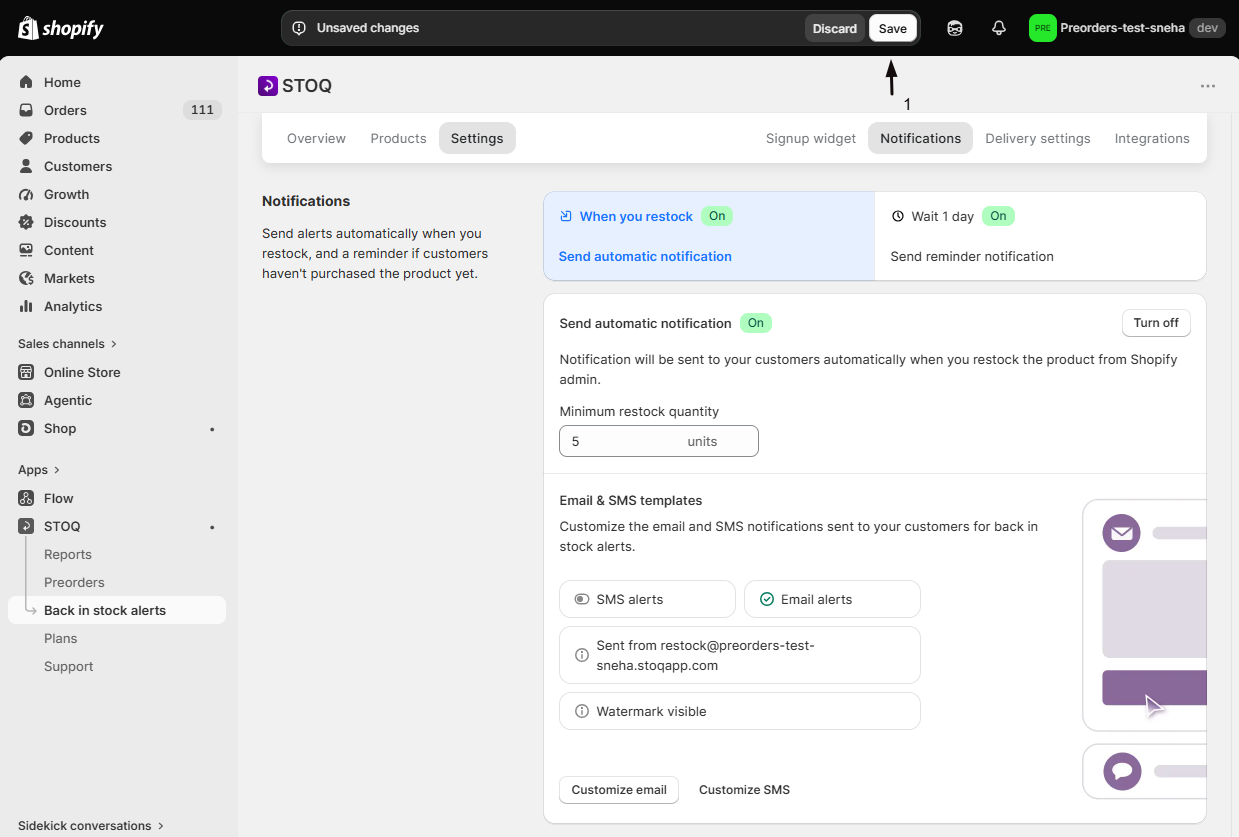Click the Unsaved changes warning icon
This screenshot has width=1239, height=837.
299,28
